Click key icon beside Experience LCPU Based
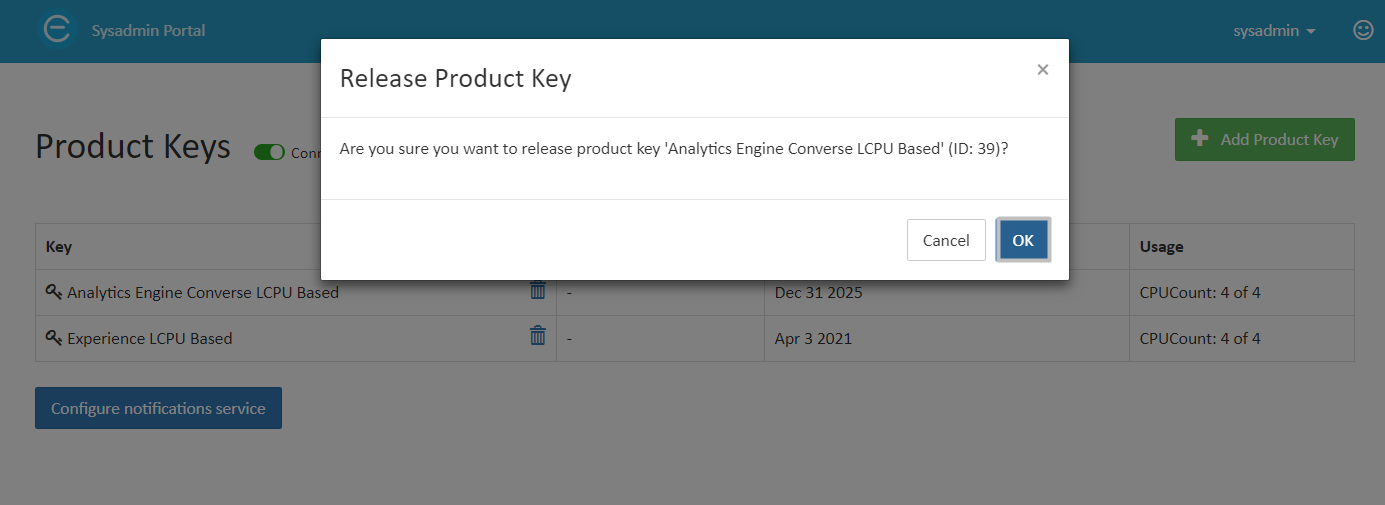This screenshot has width=1385, height=505. [54, 338]
